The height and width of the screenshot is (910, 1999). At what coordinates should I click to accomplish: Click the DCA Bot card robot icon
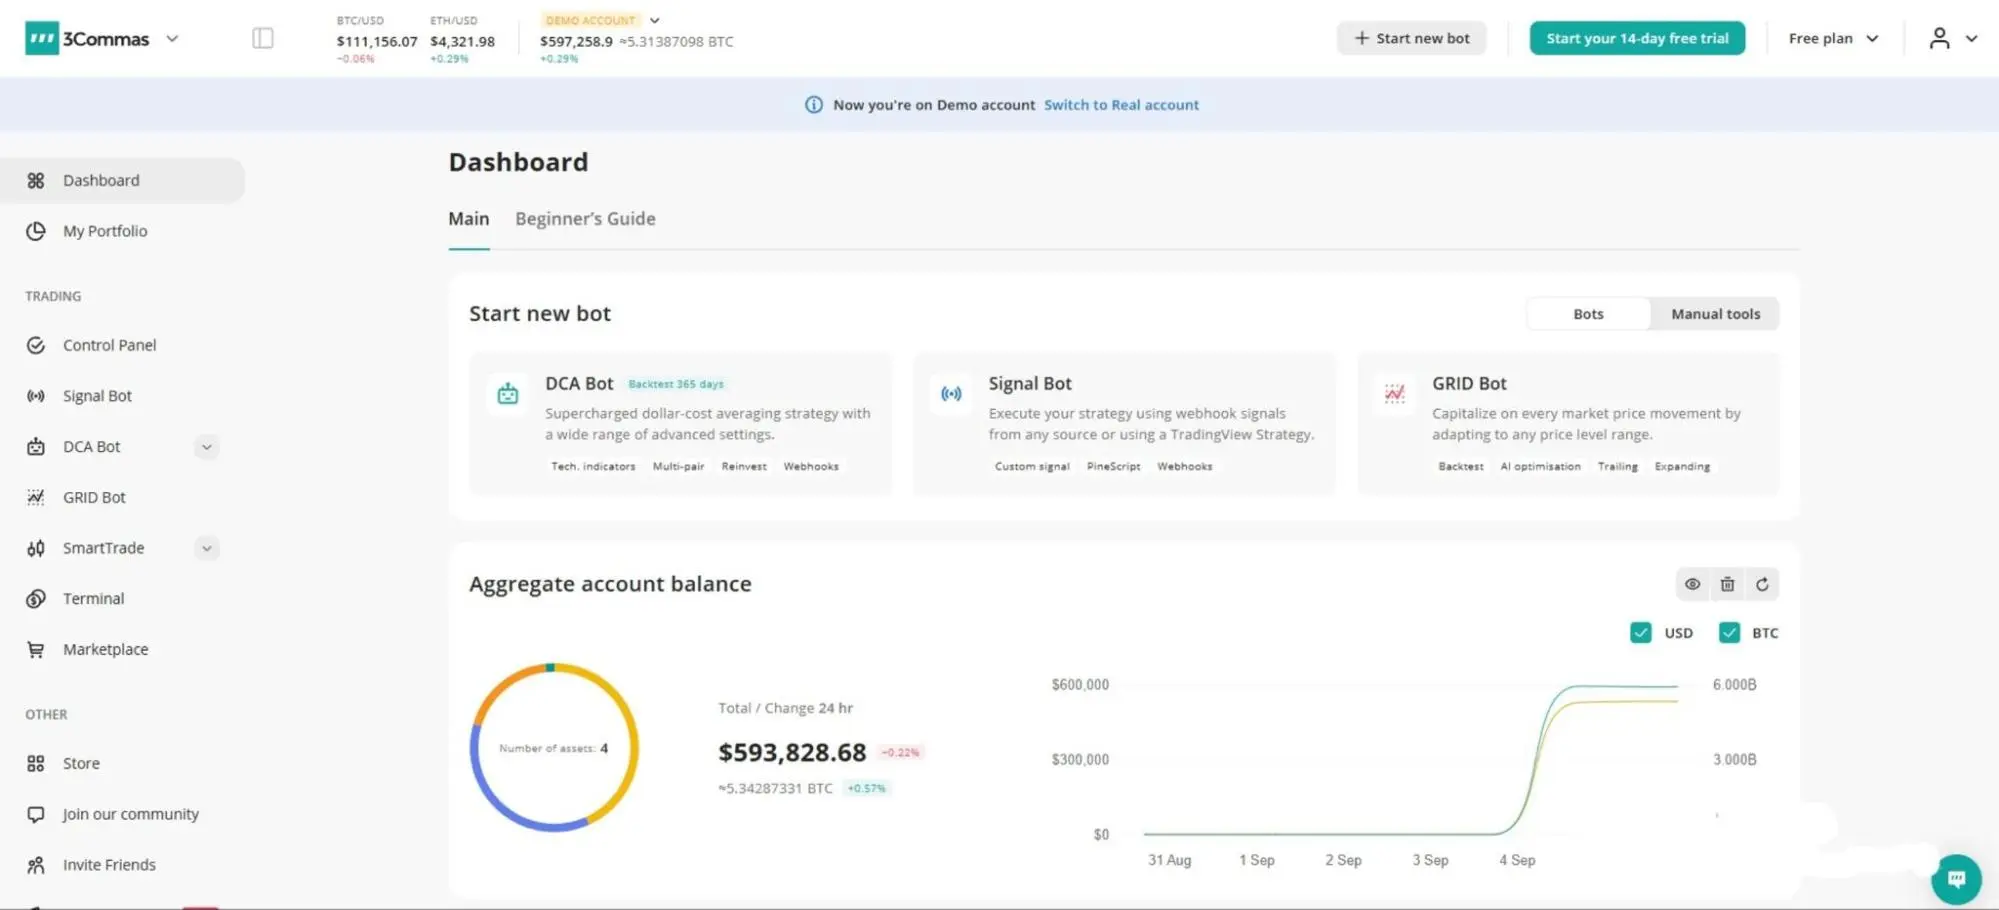coord(508,394)
